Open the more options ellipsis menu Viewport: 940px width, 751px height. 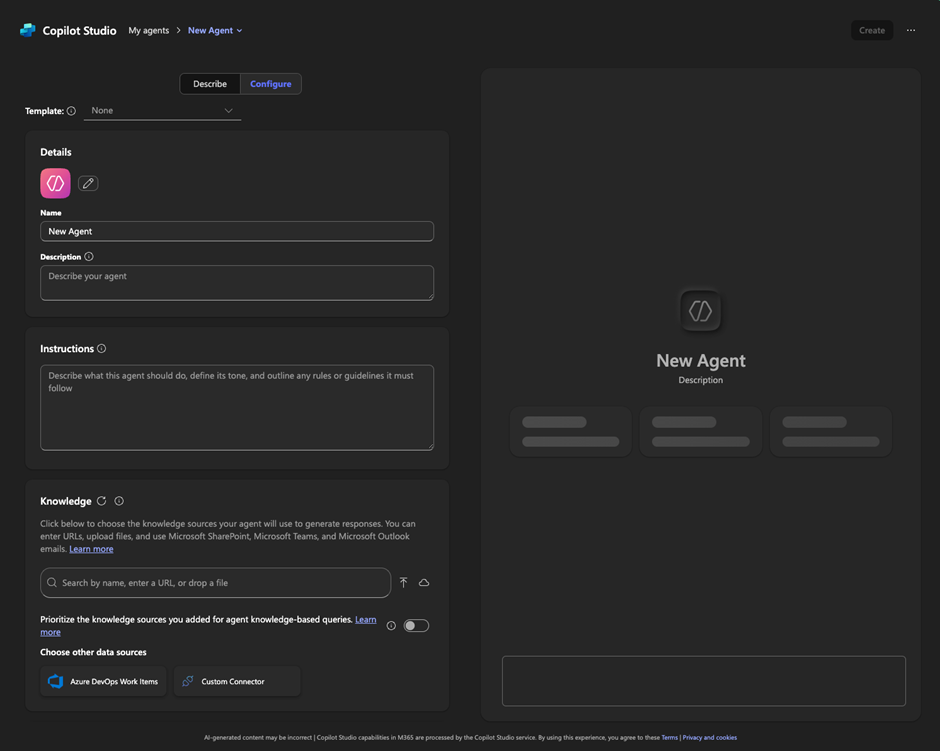(911, 30)
